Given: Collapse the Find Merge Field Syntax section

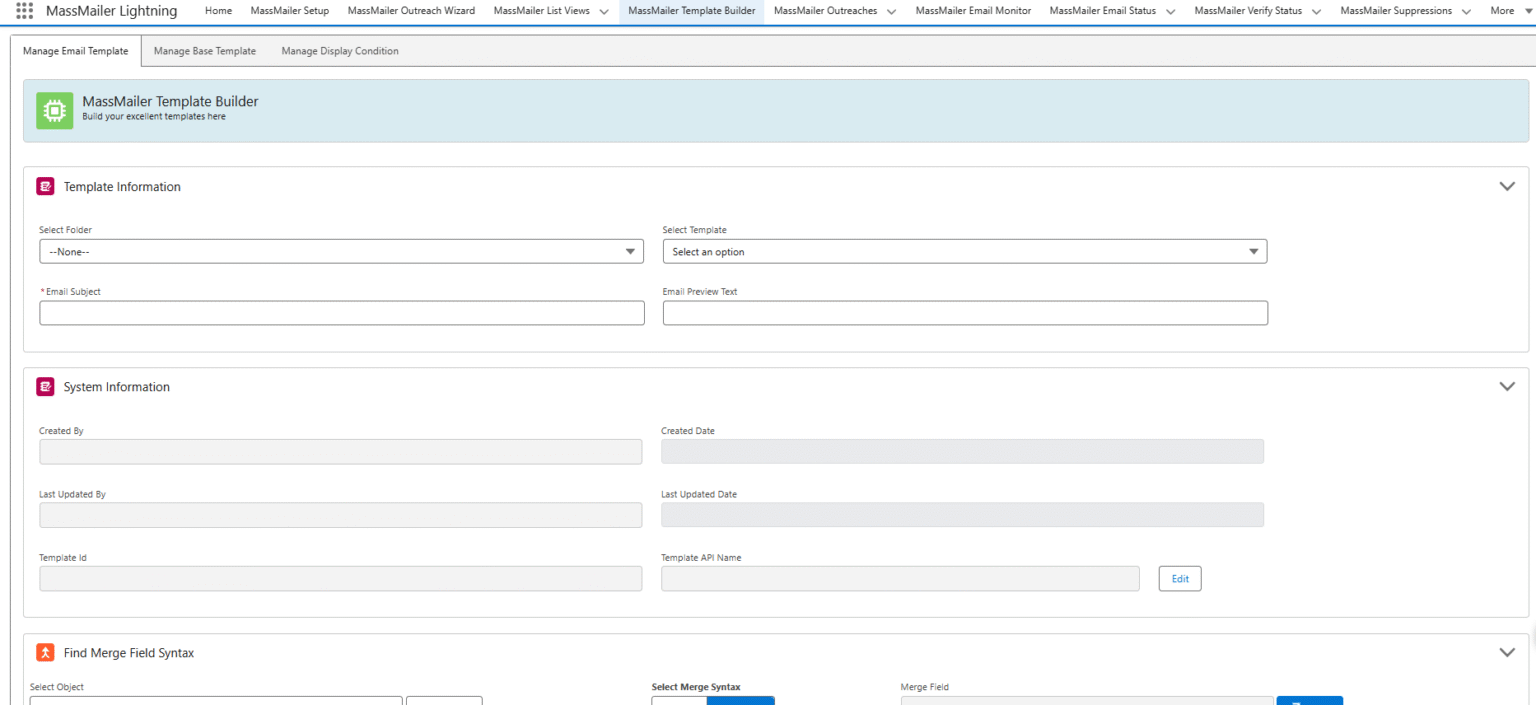Looking at the screenshot, I should pos(1507,652).
